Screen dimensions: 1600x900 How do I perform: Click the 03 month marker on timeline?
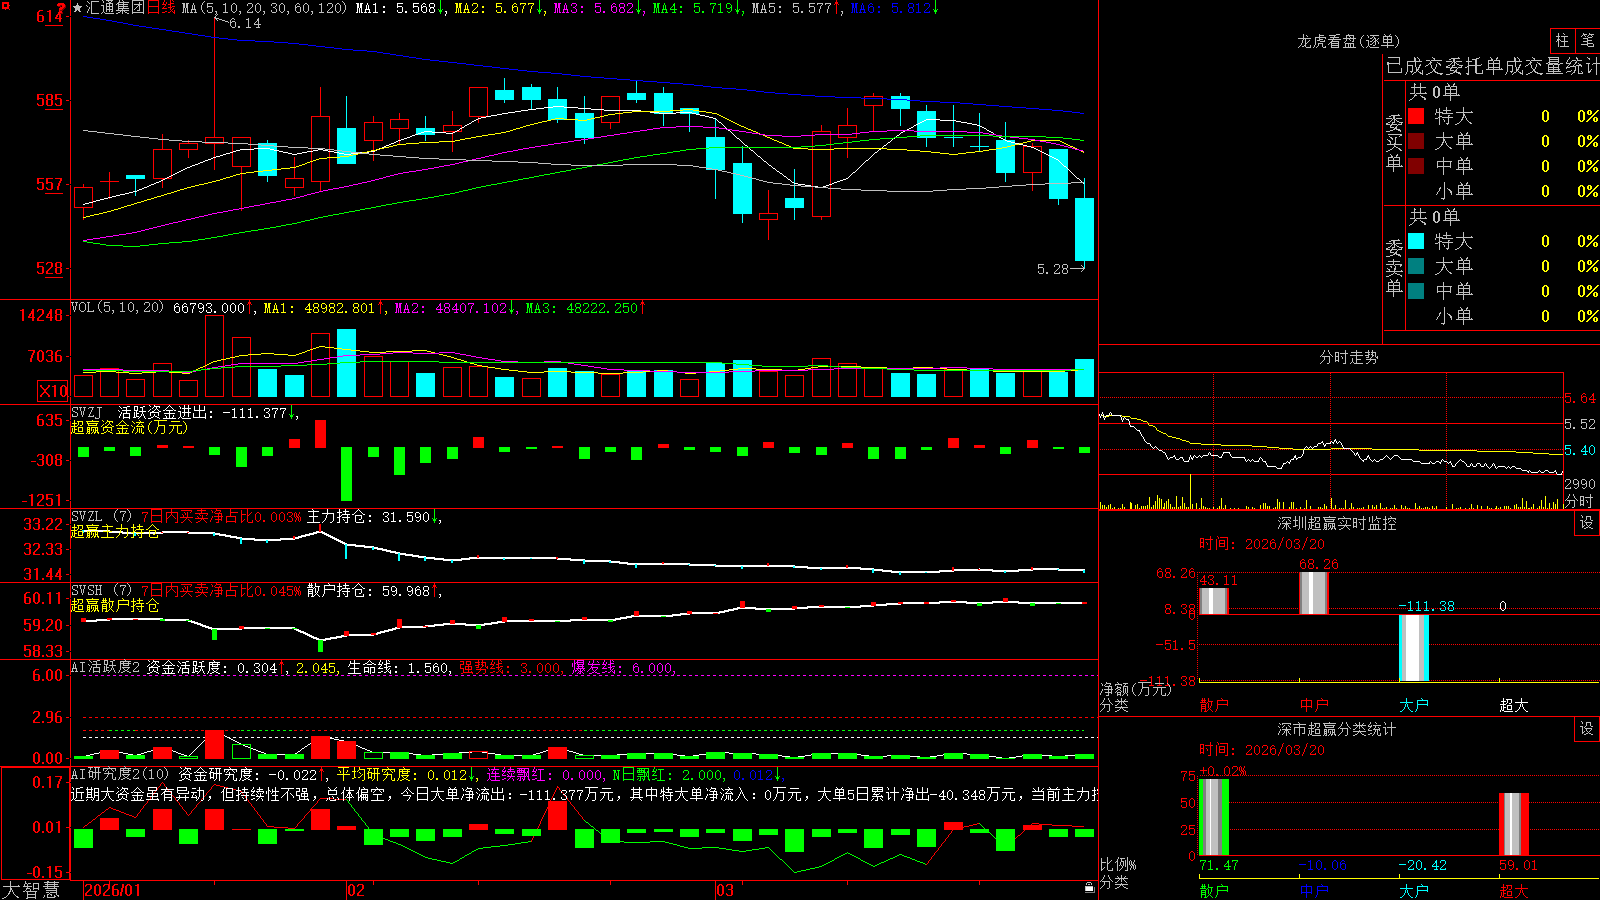tap(725, 890)
